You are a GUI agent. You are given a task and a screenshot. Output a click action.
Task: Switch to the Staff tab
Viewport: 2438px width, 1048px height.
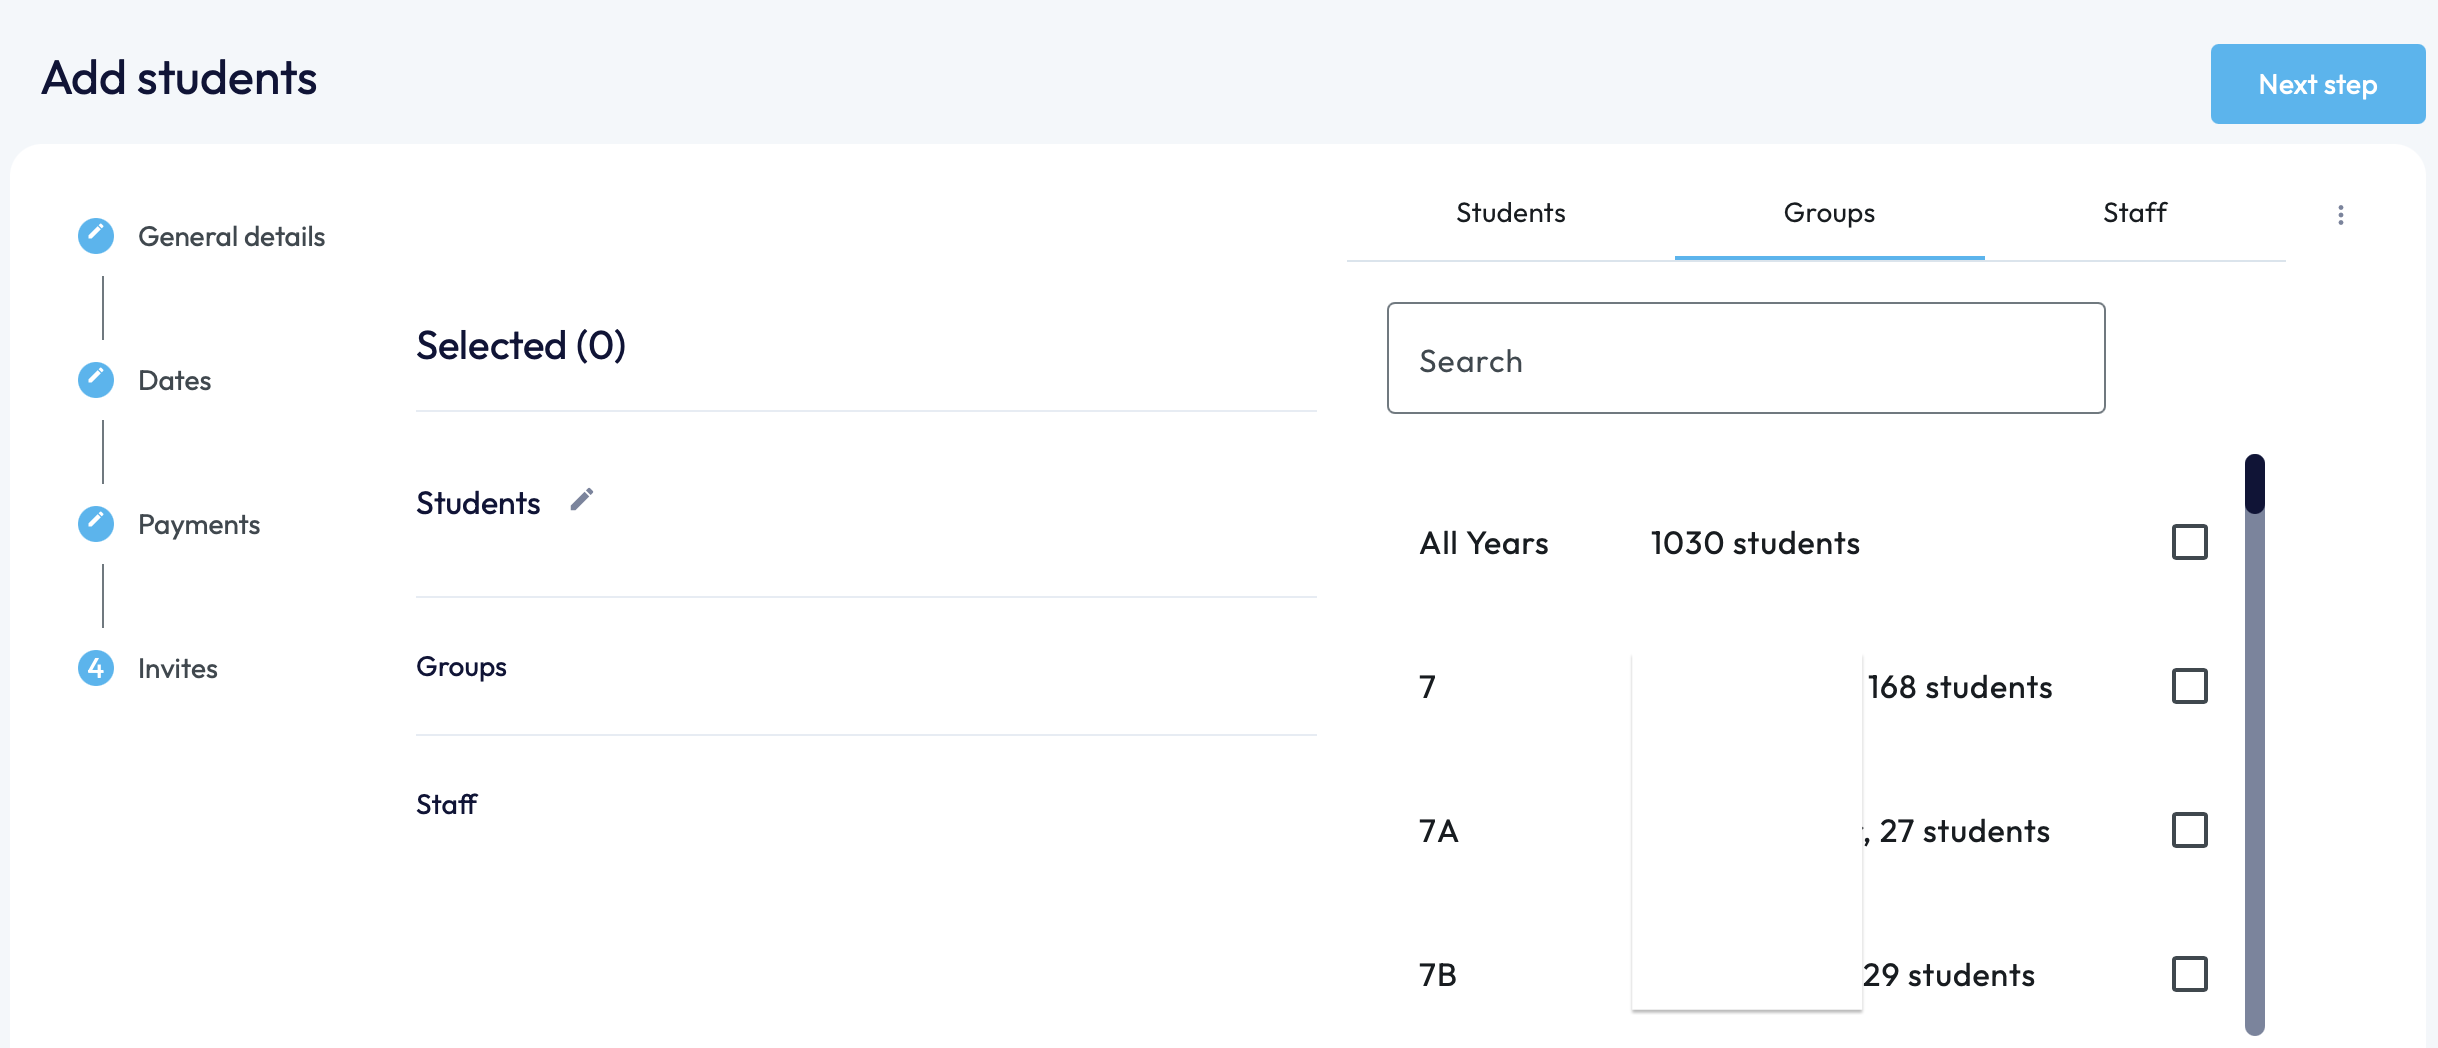(x=2135, y=213)
